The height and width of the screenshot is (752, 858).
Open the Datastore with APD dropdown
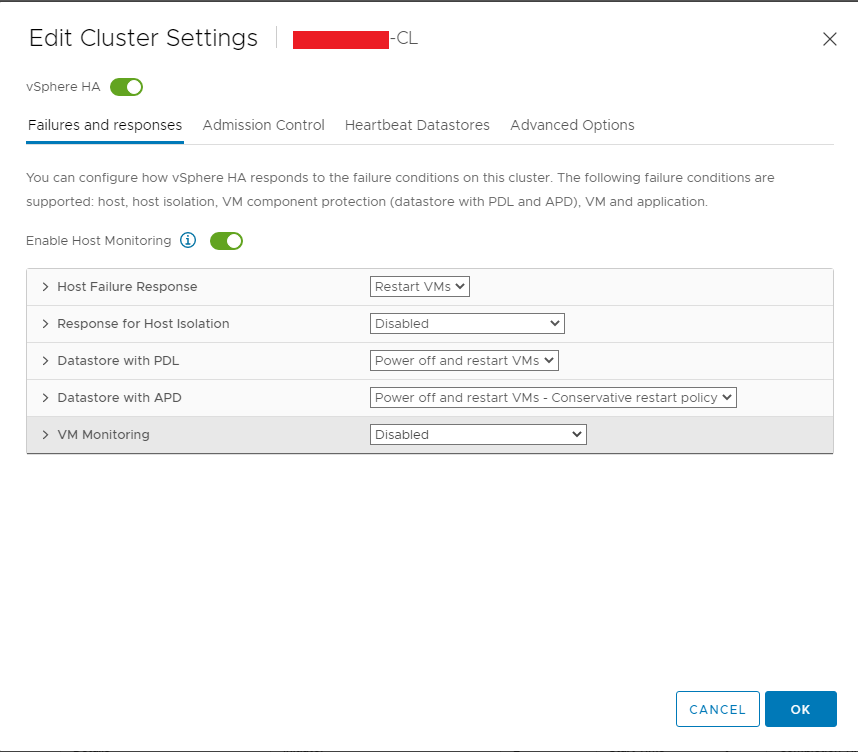(553, 397)
